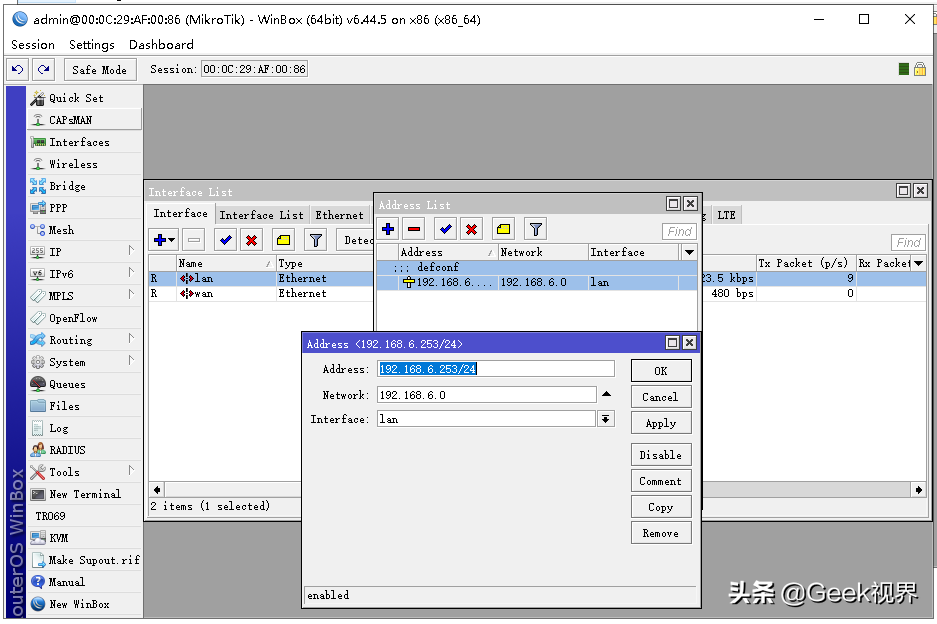Click the yellow comment icon in Address List toolbar

[x=504, y=229]
